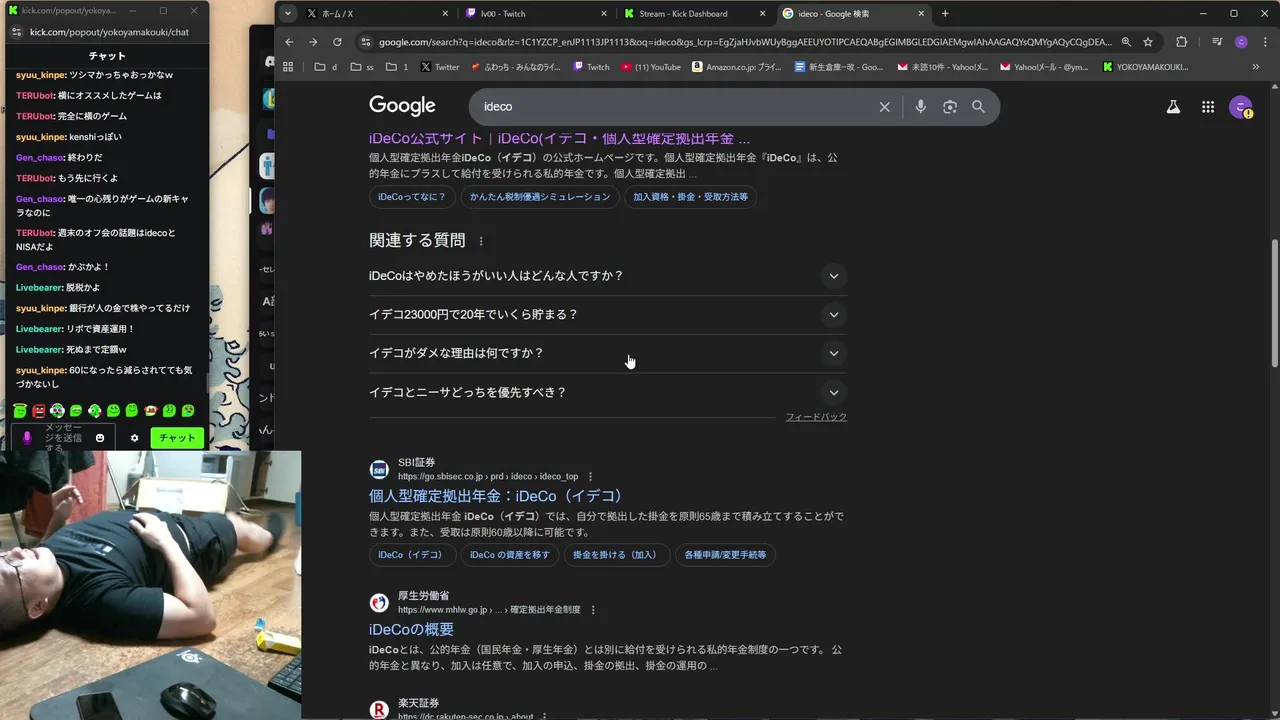Open the Chrome extensions puzzle icon
1280x720 pixels.
pos(1182,42)
